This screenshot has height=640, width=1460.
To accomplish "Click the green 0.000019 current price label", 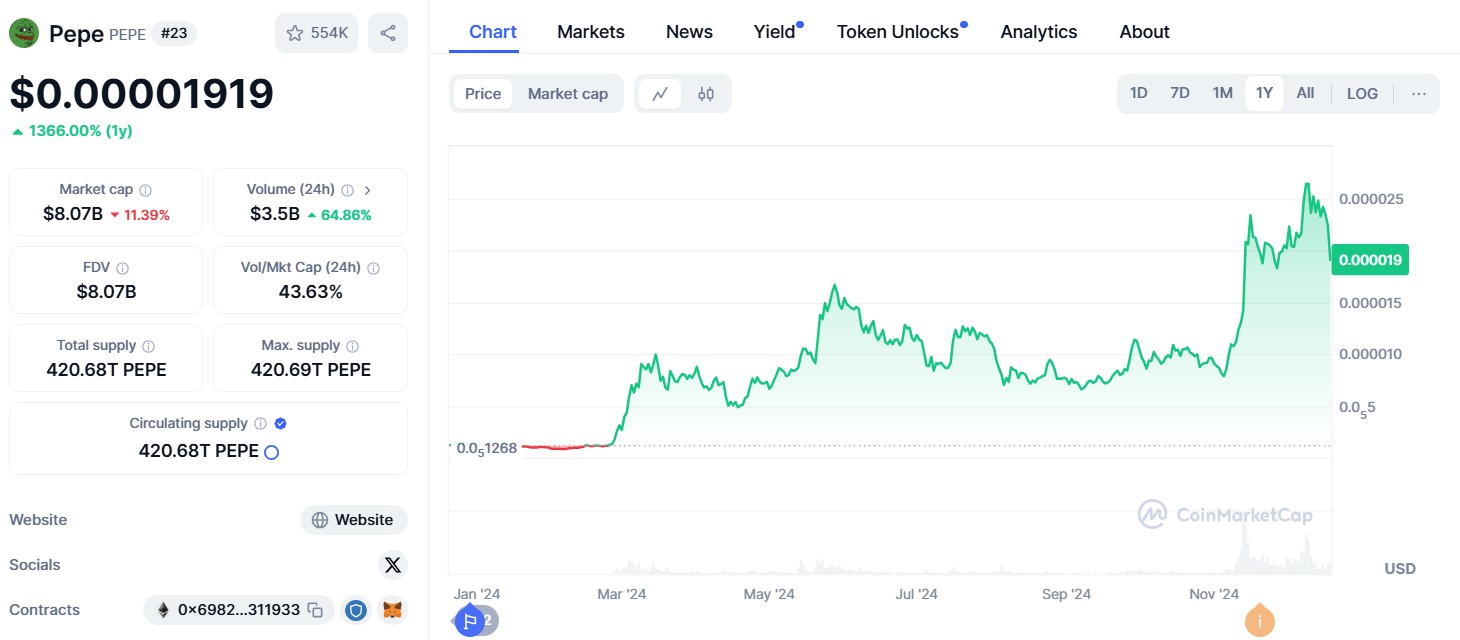I will (1369, 260).
